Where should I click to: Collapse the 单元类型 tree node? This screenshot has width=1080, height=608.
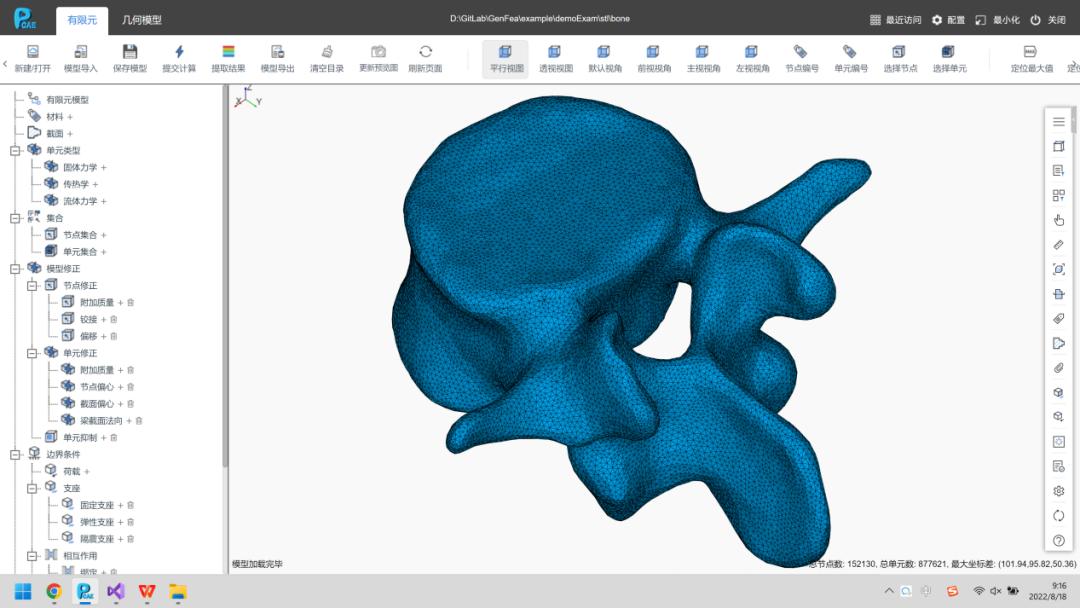coord(15,150)
